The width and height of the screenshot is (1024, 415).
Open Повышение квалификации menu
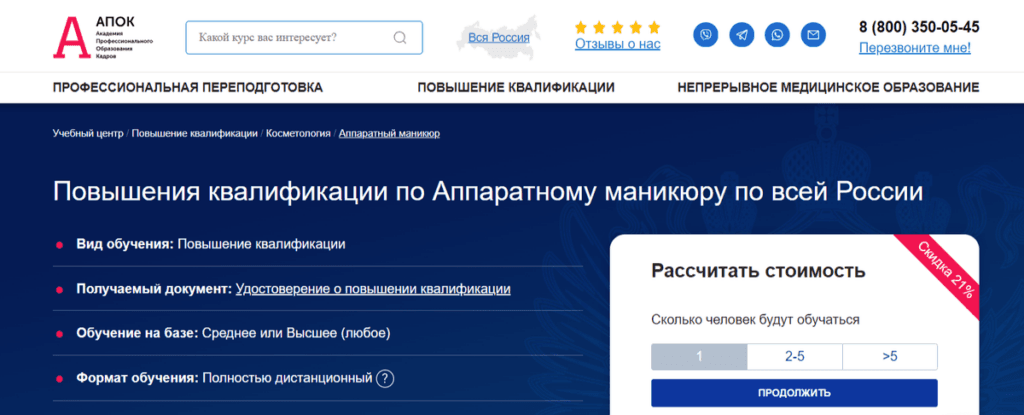coord(516,88)
